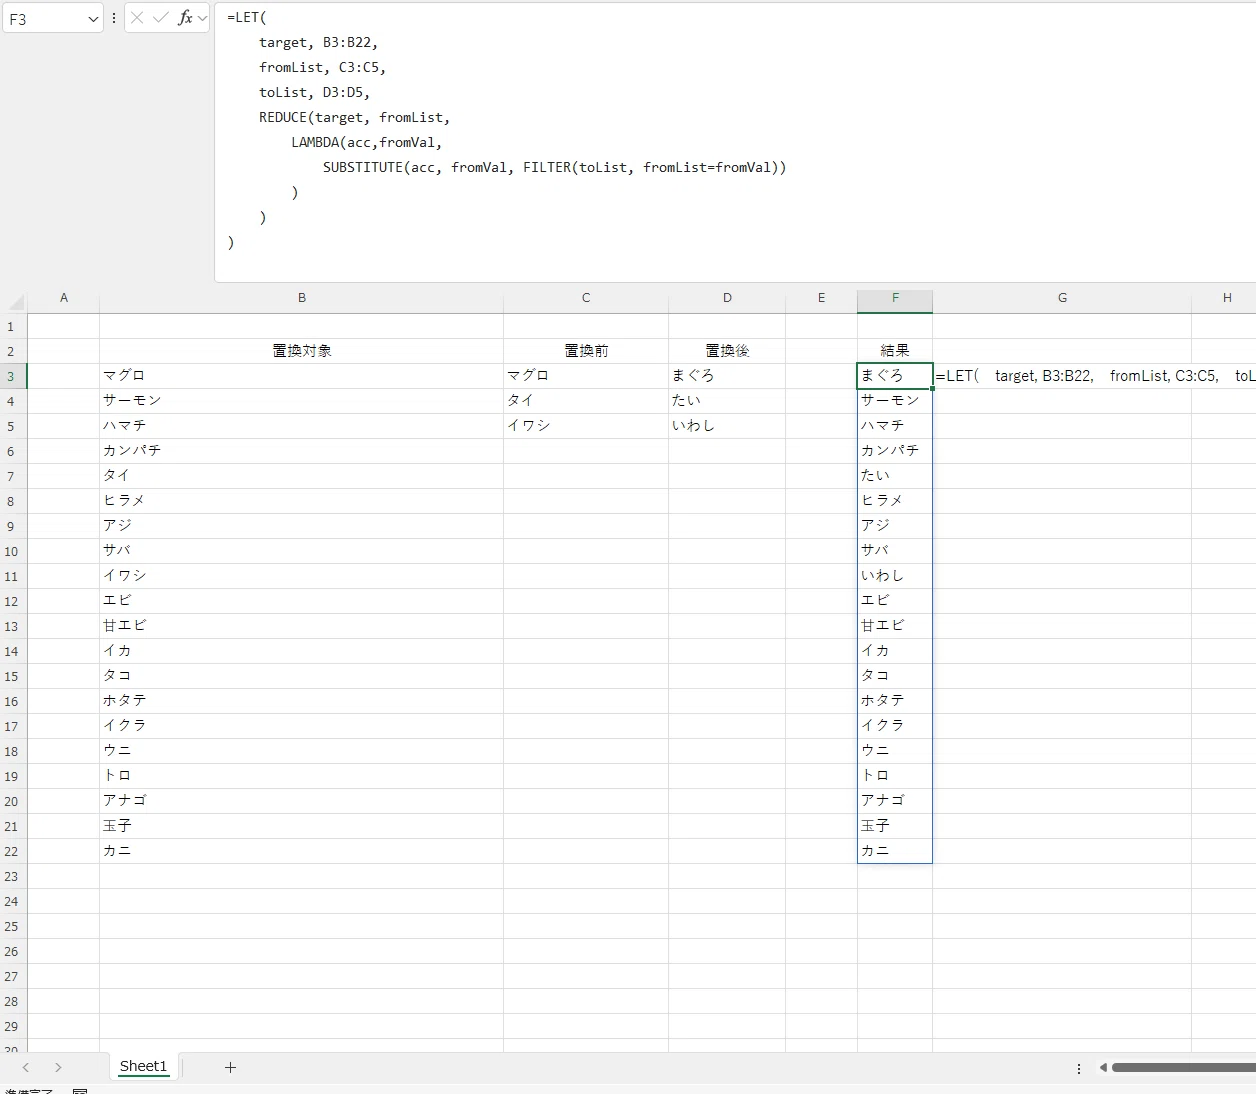Select result cell F3 まぐろ
The image size is (1256, 1094).
tap(895, 376)
